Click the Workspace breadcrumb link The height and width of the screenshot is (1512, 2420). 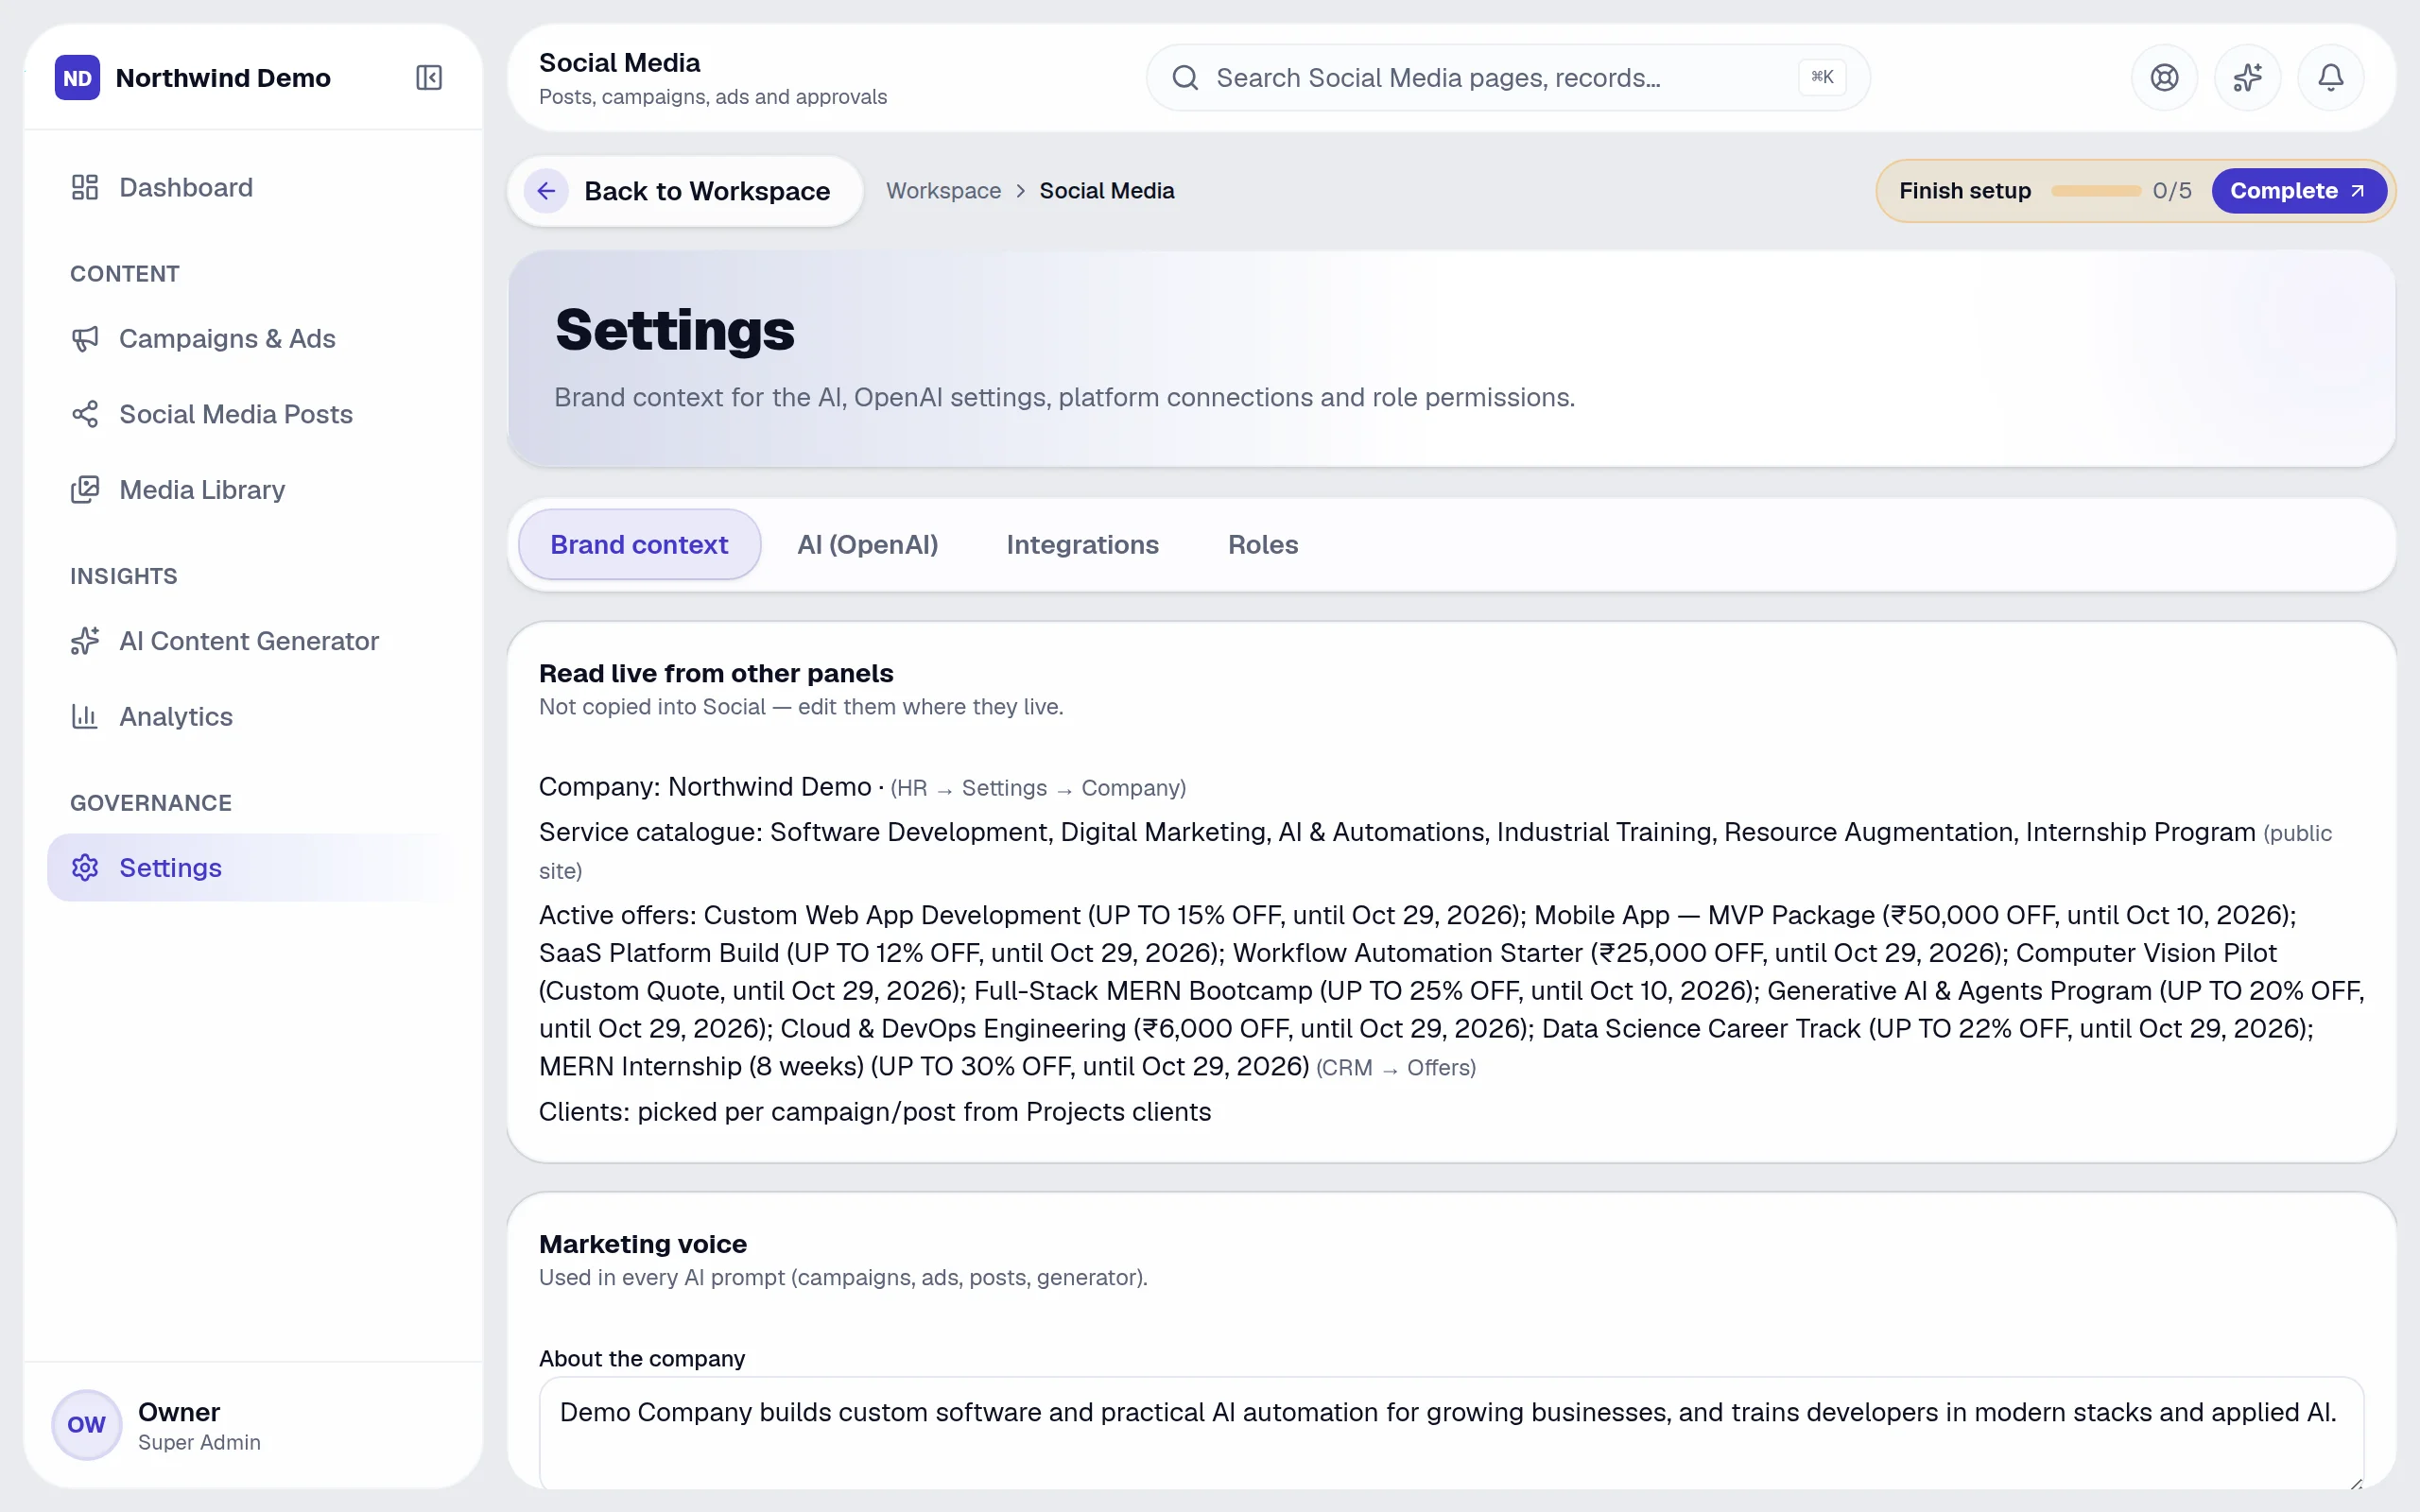pos(943,191)
